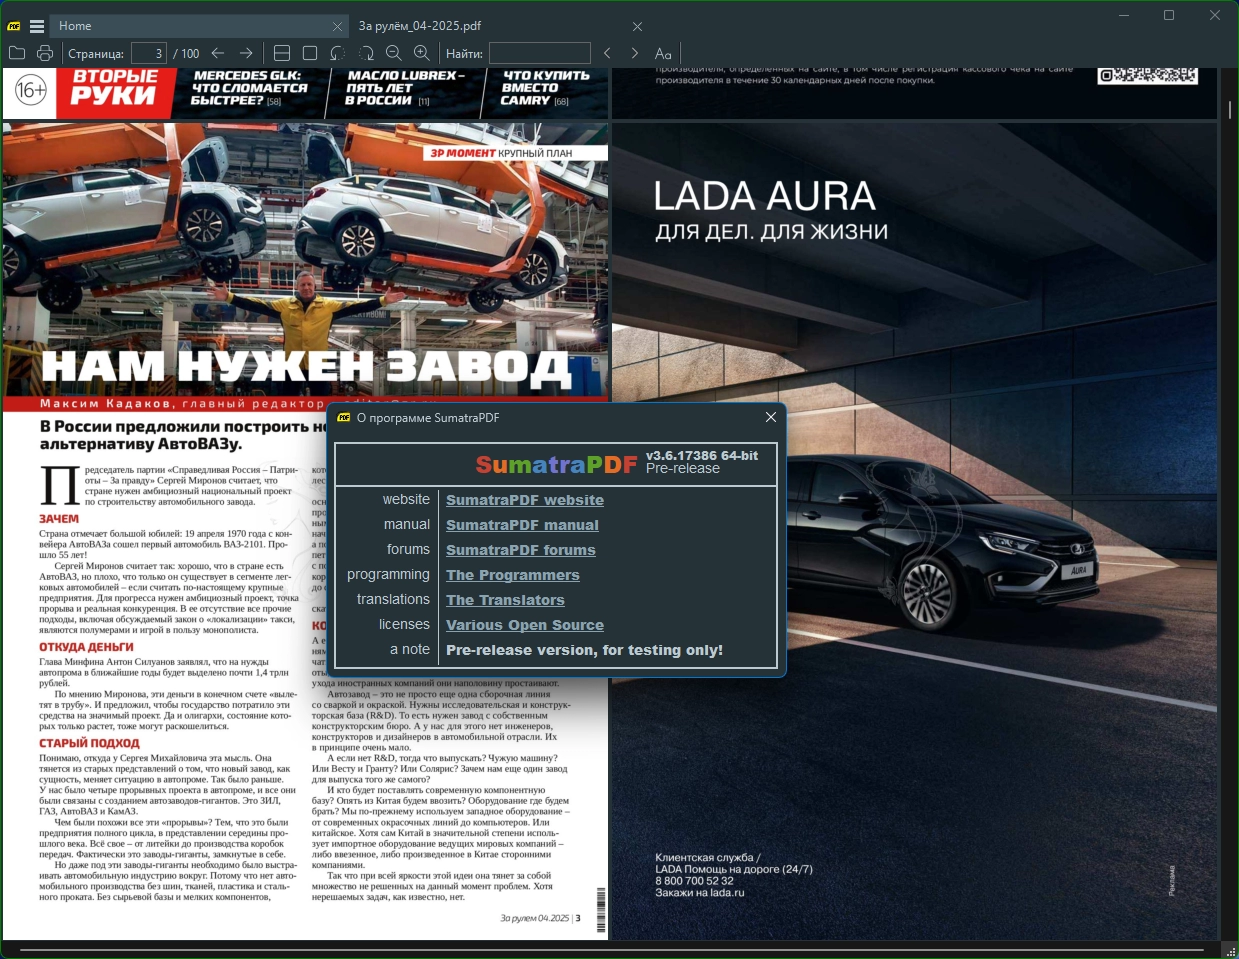Click the 'LADA AURA' ad heading
The width and height of the screenshot is (1239, 959).
[x=765, y=196]
